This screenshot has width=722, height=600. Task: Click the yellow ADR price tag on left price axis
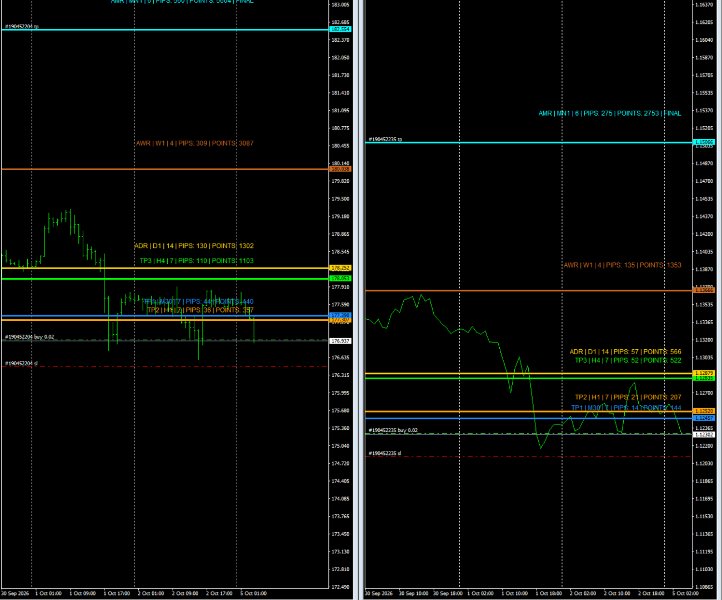(x=341, y=268)
